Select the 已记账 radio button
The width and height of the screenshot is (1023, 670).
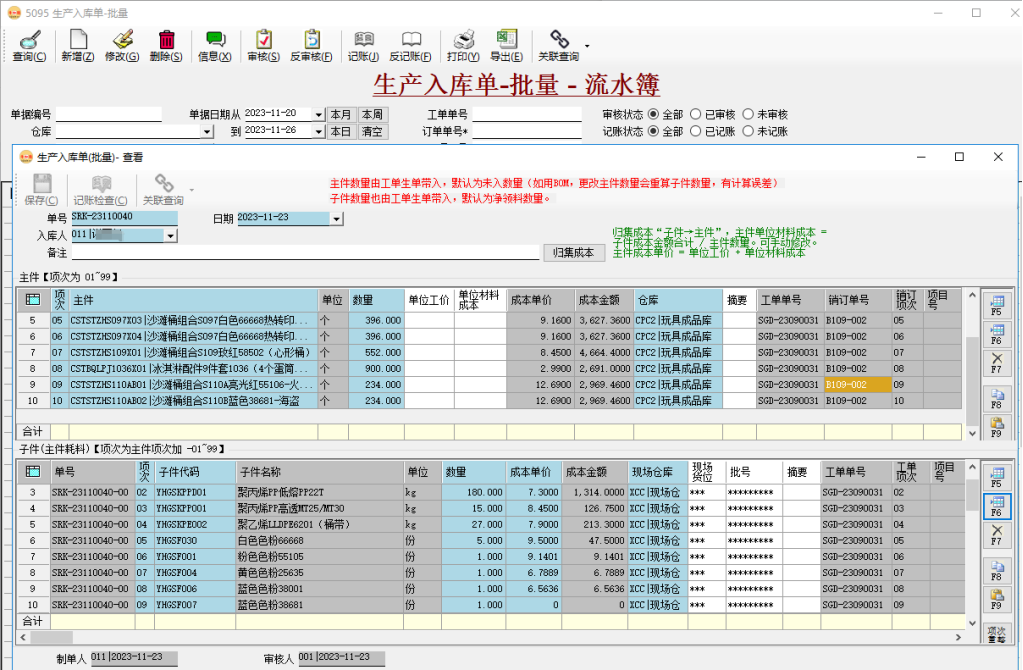pyautogui.click(x=695, y=131)
